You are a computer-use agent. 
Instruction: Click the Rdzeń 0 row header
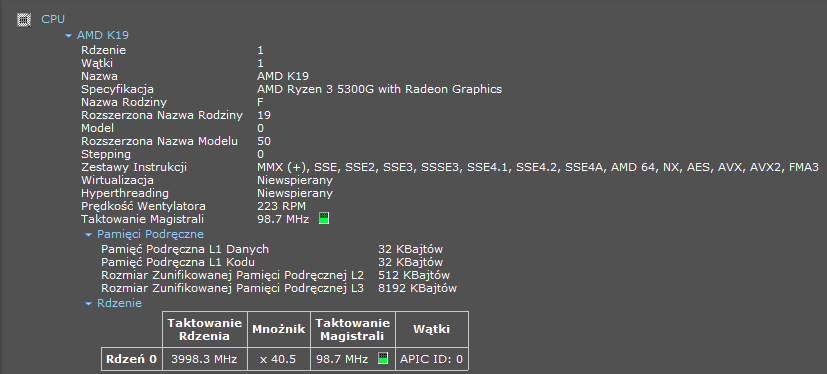point(132,359)
